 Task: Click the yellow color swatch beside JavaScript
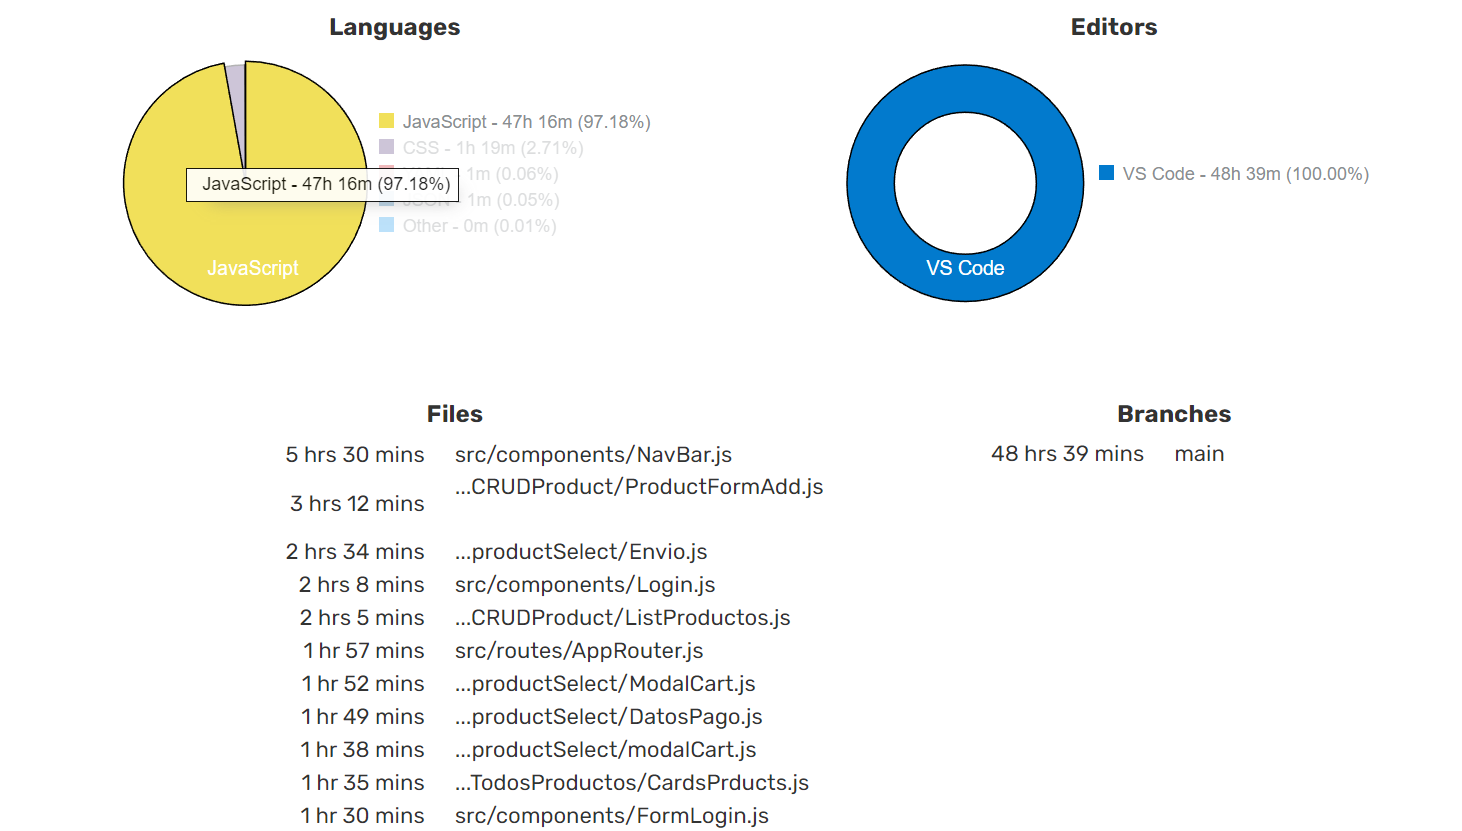(387, 120)
